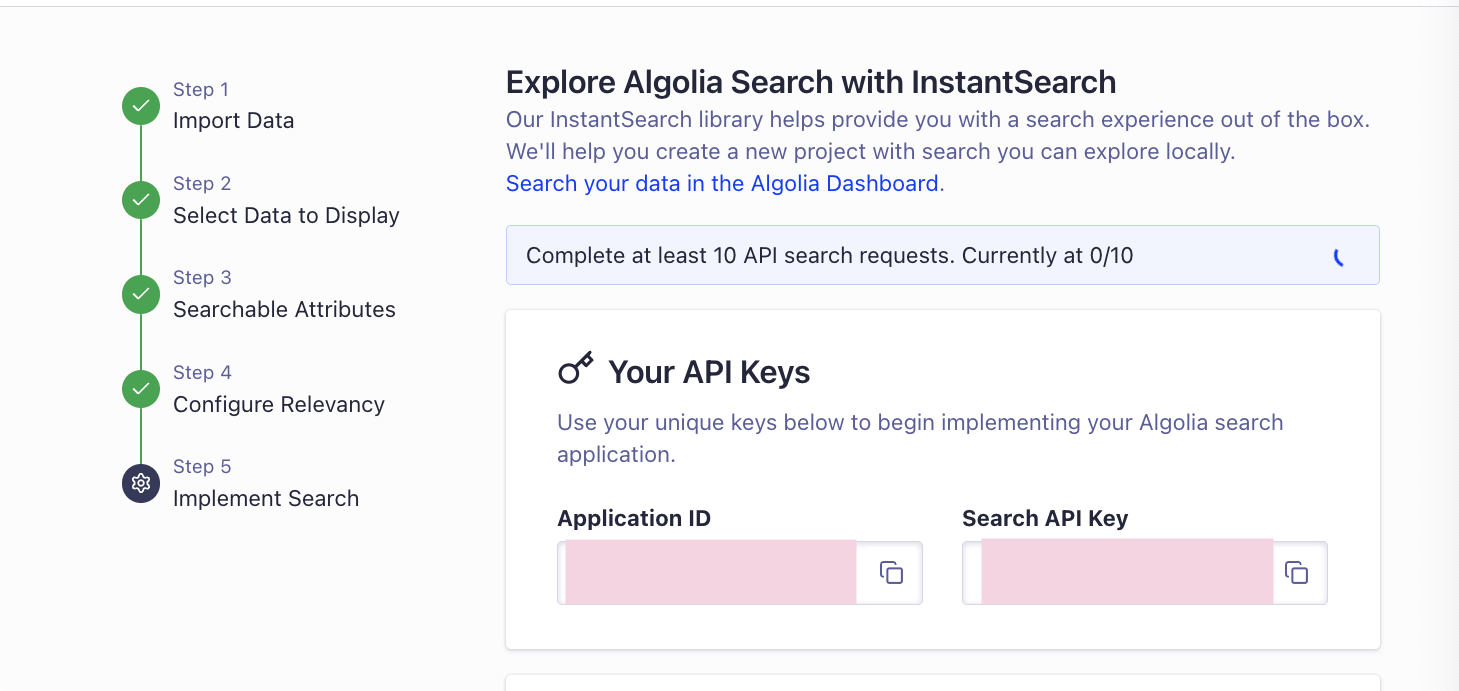This screenshot has height=691, width=1459.
Task: Click the Step 5 gear icon
Action: (141, 483)
